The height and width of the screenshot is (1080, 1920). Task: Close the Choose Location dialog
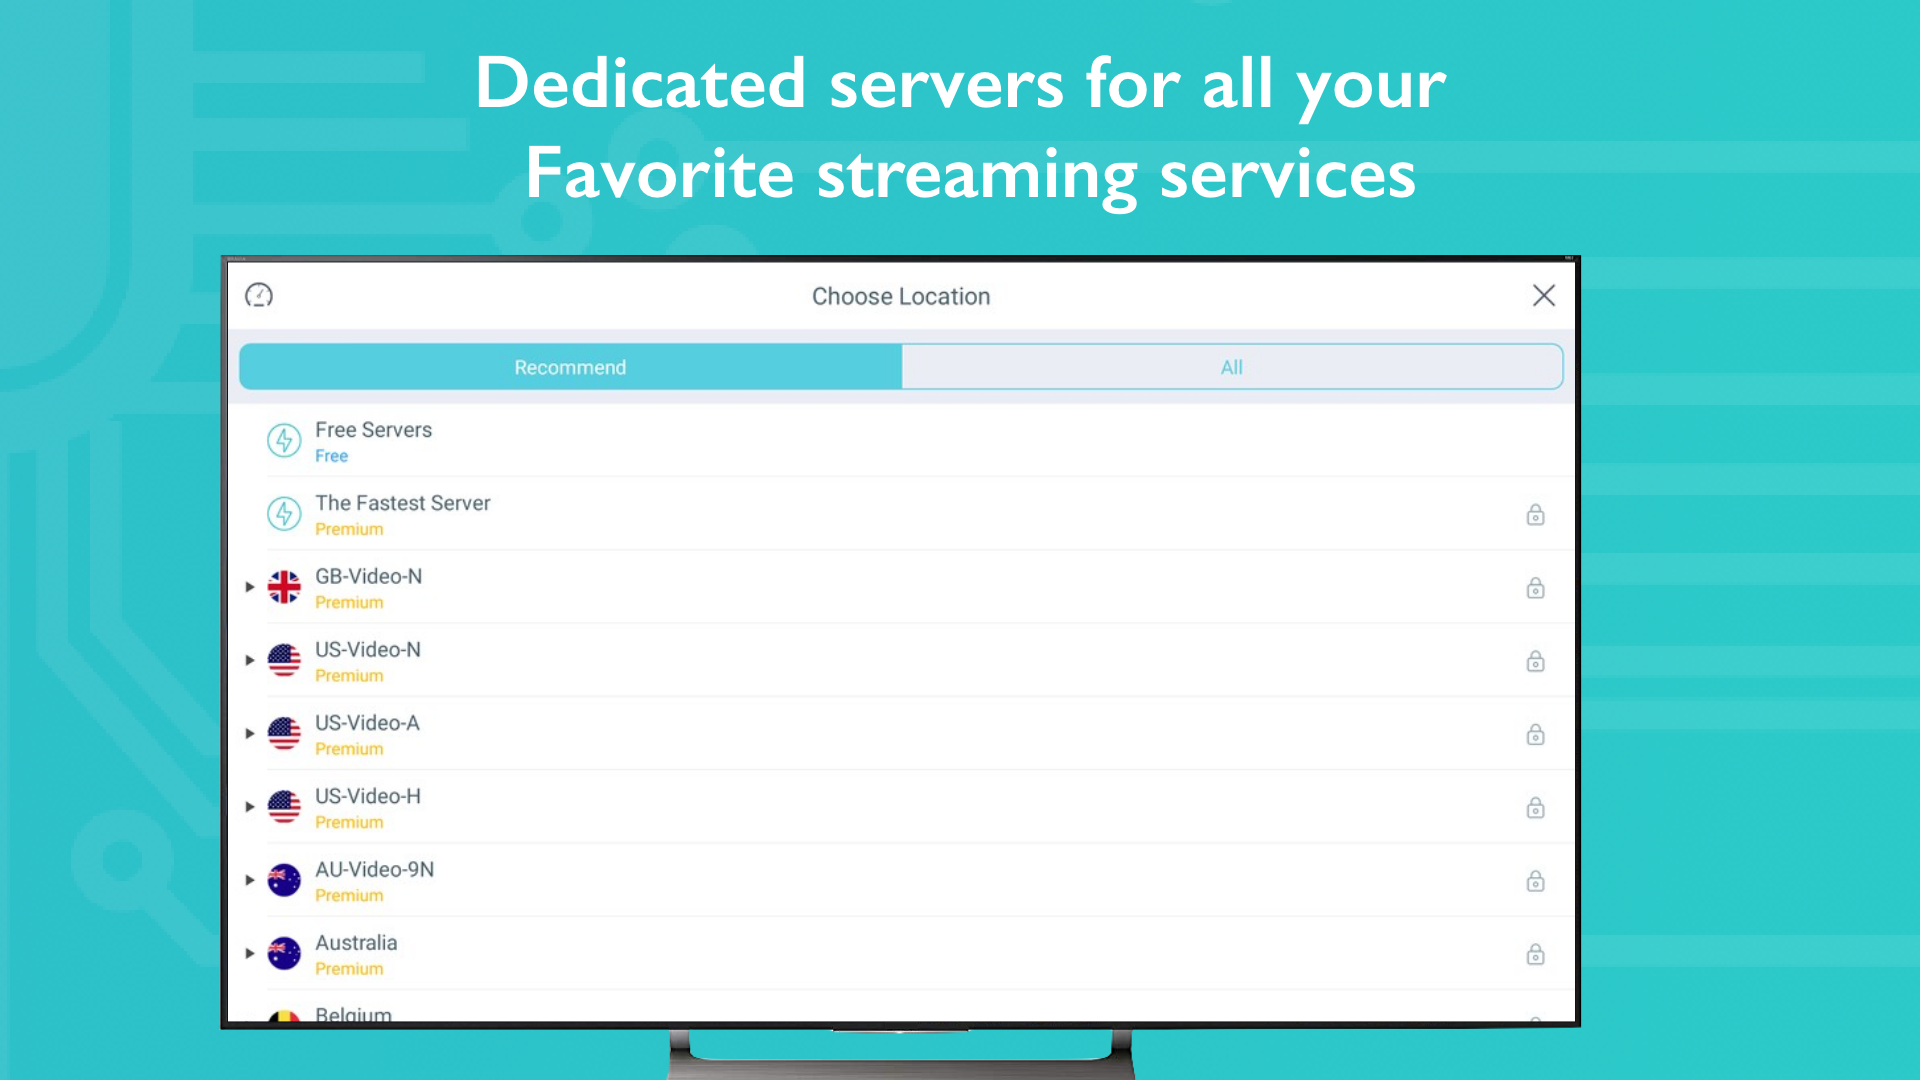pos(1543,295)
